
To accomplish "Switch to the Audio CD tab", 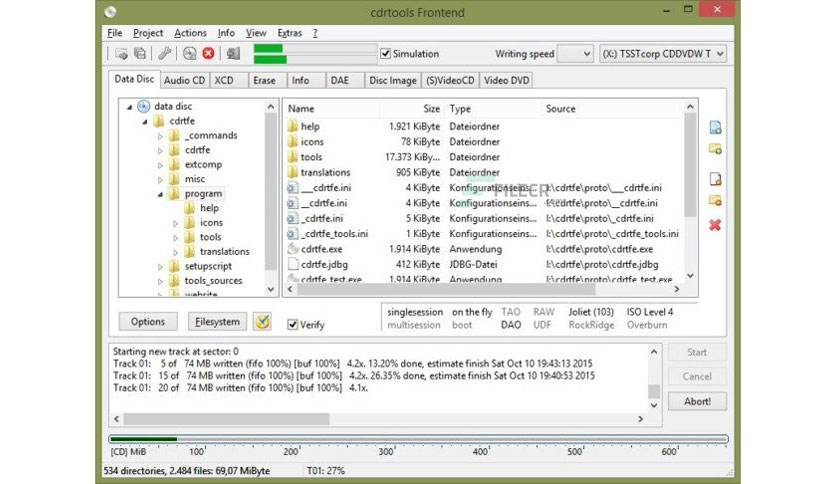I will coord(184,80).
